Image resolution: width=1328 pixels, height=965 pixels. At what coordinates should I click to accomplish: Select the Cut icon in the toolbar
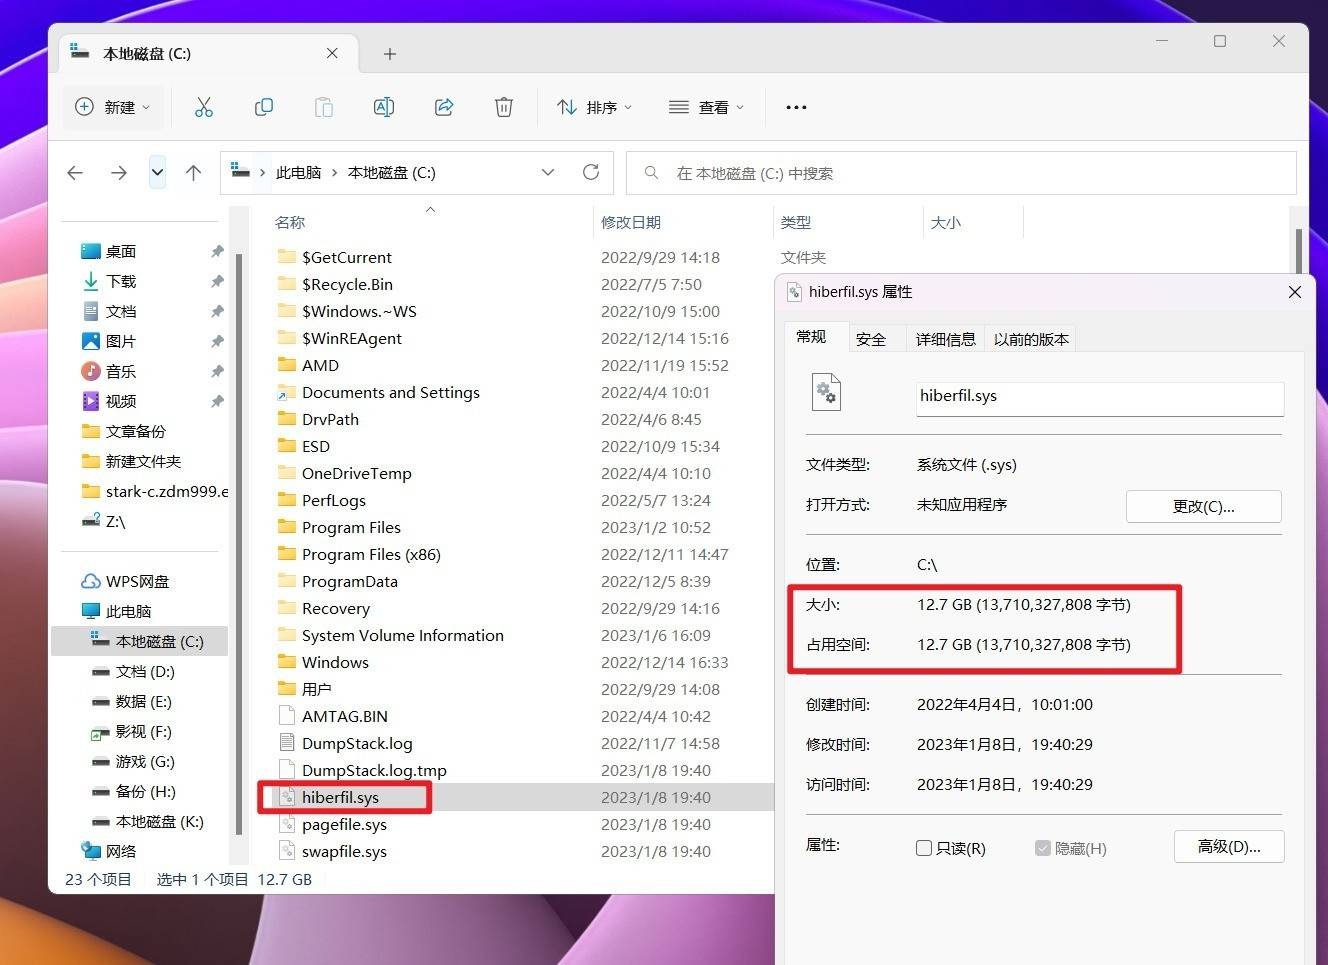coord(204,107)
